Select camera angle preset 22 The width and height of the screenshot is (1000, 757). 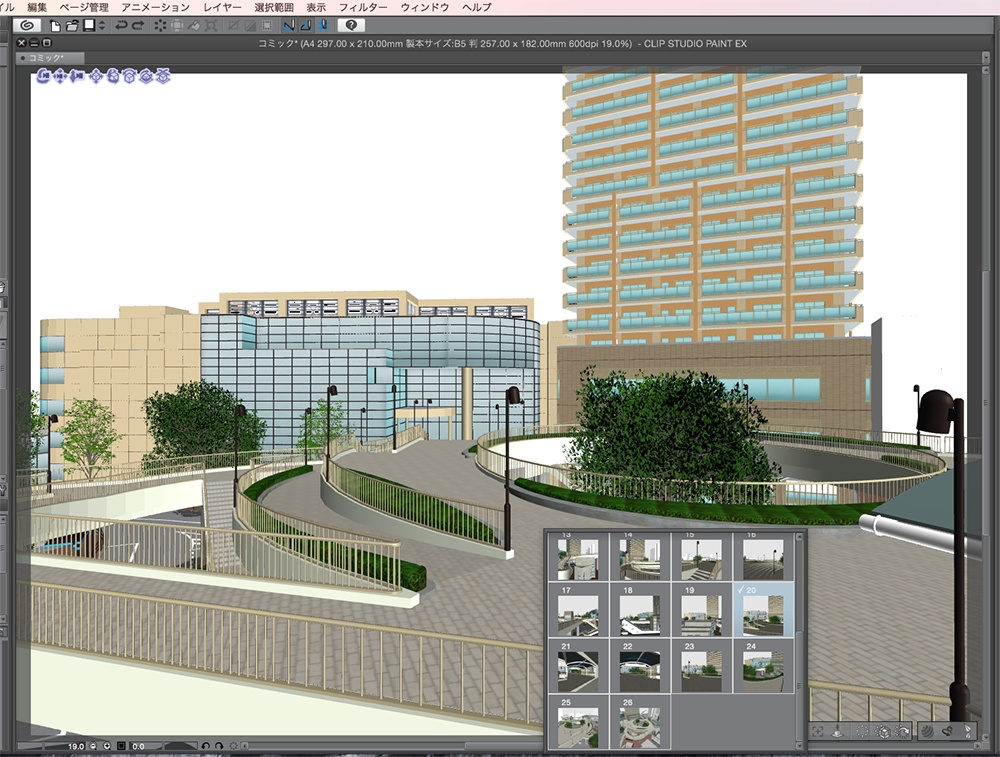tap(640, 666)
